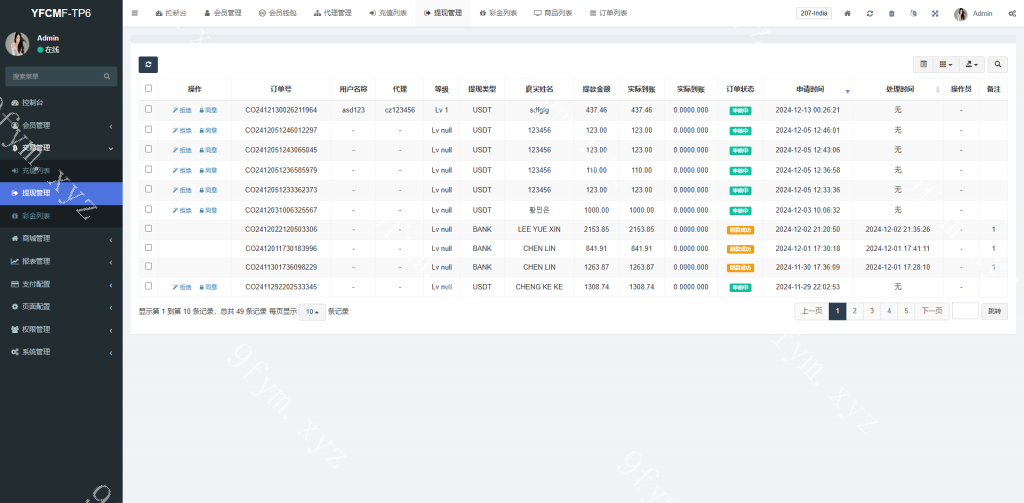This screenshot has width=1024, height=503.
Task: Open the columns grid dropdown in the table toolbar
Action: [946, 64]
